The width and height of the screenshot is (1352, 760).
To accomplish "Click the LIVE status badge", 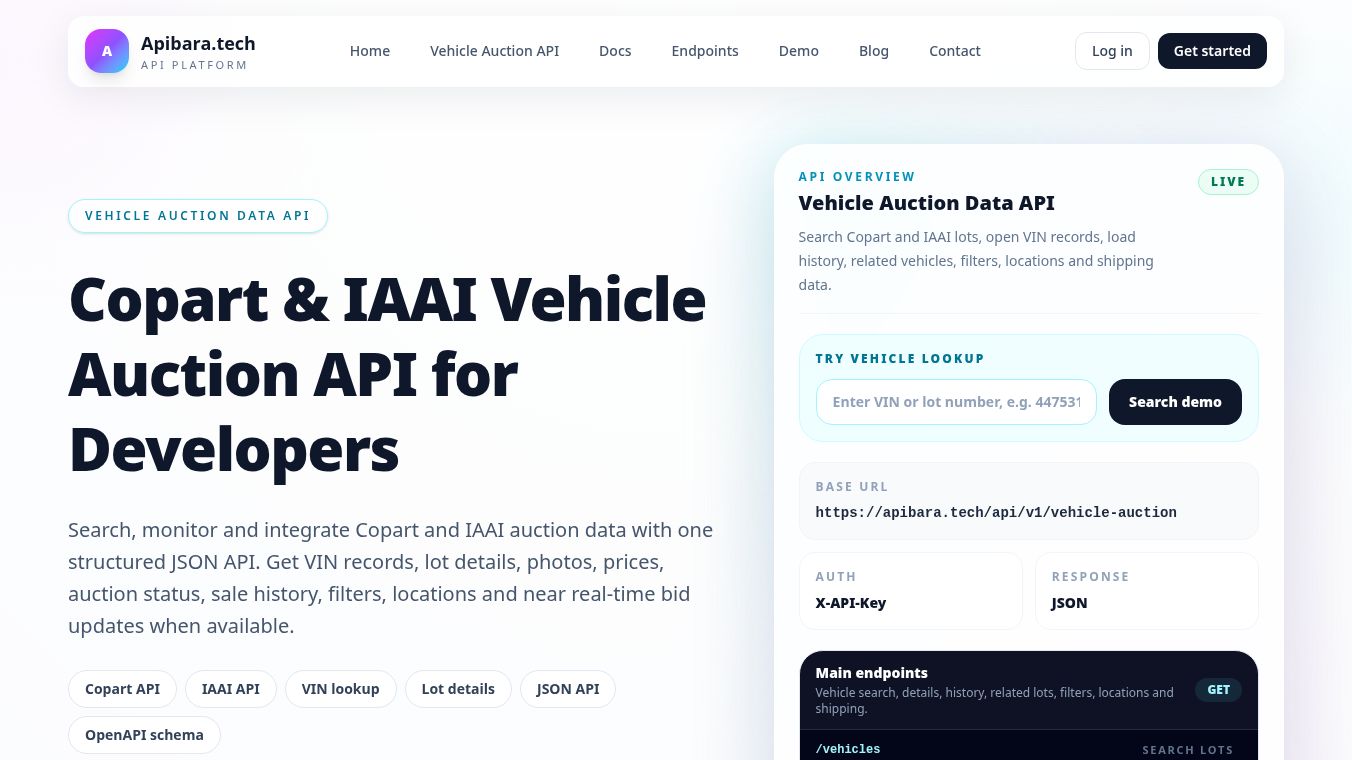I will (x=1228, y=182).
